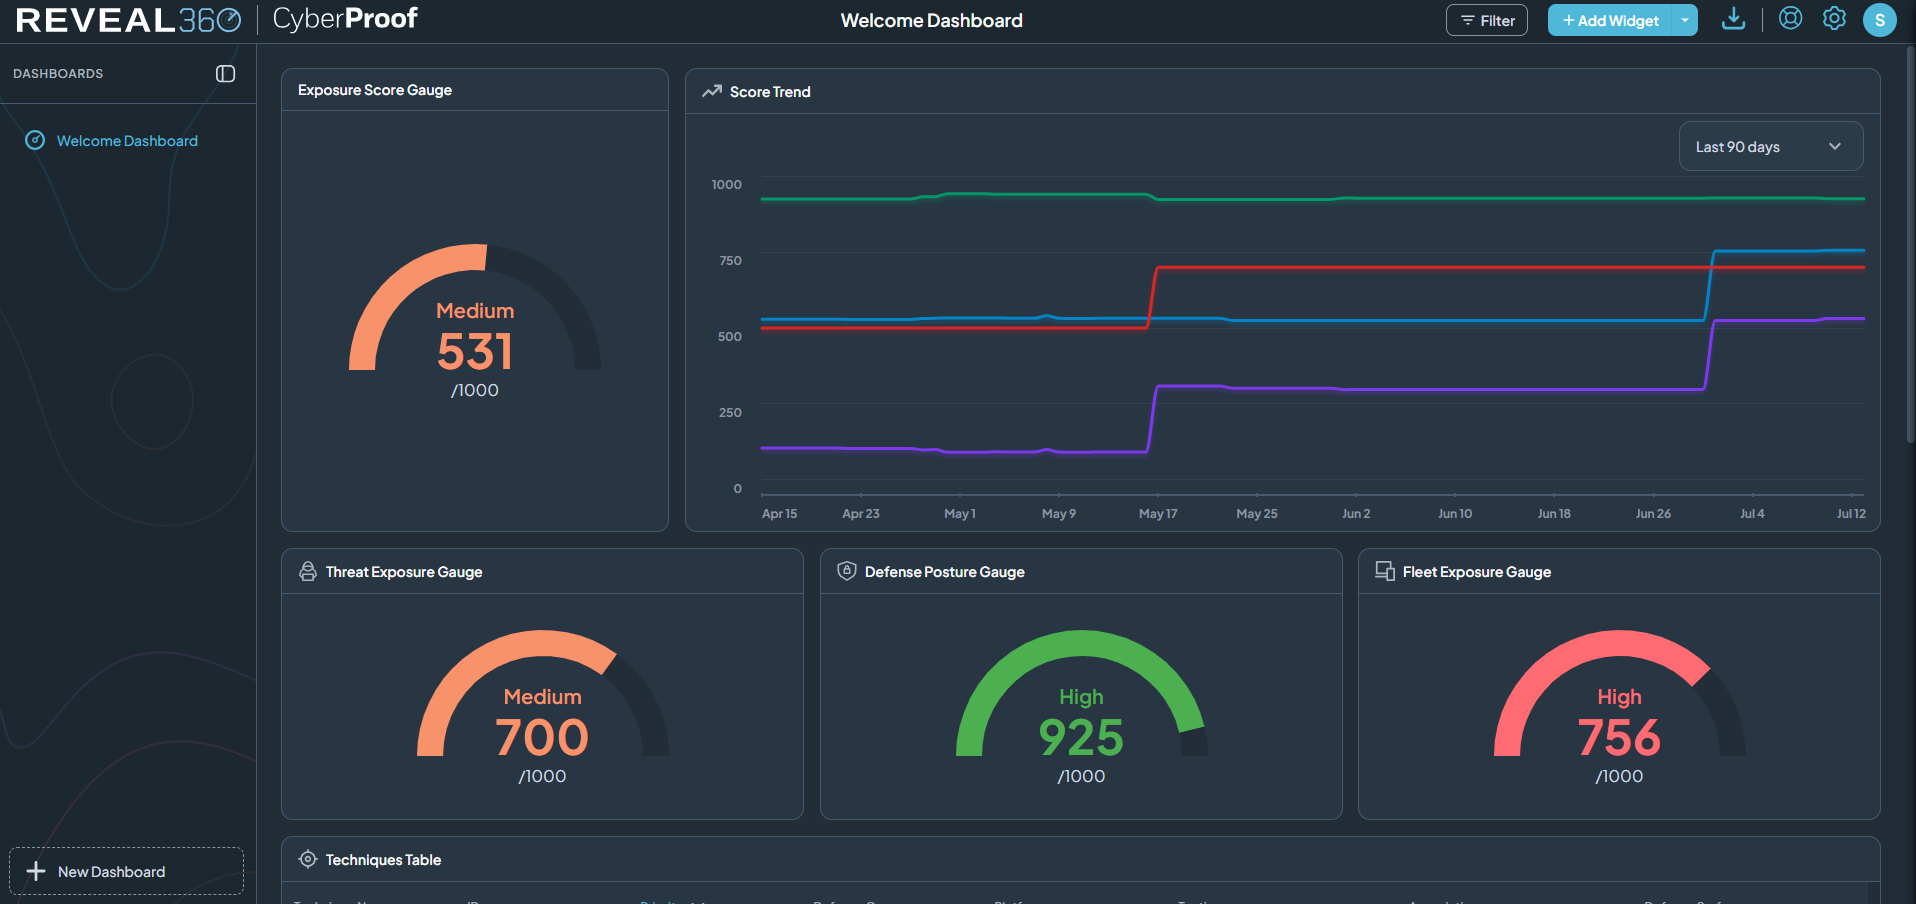The width and height of the screenshot is (1916, 904).
Task: Click the Welcome Dashboard compass icon in sidebar
Action: pyautogui.click(x=35, y=141)
